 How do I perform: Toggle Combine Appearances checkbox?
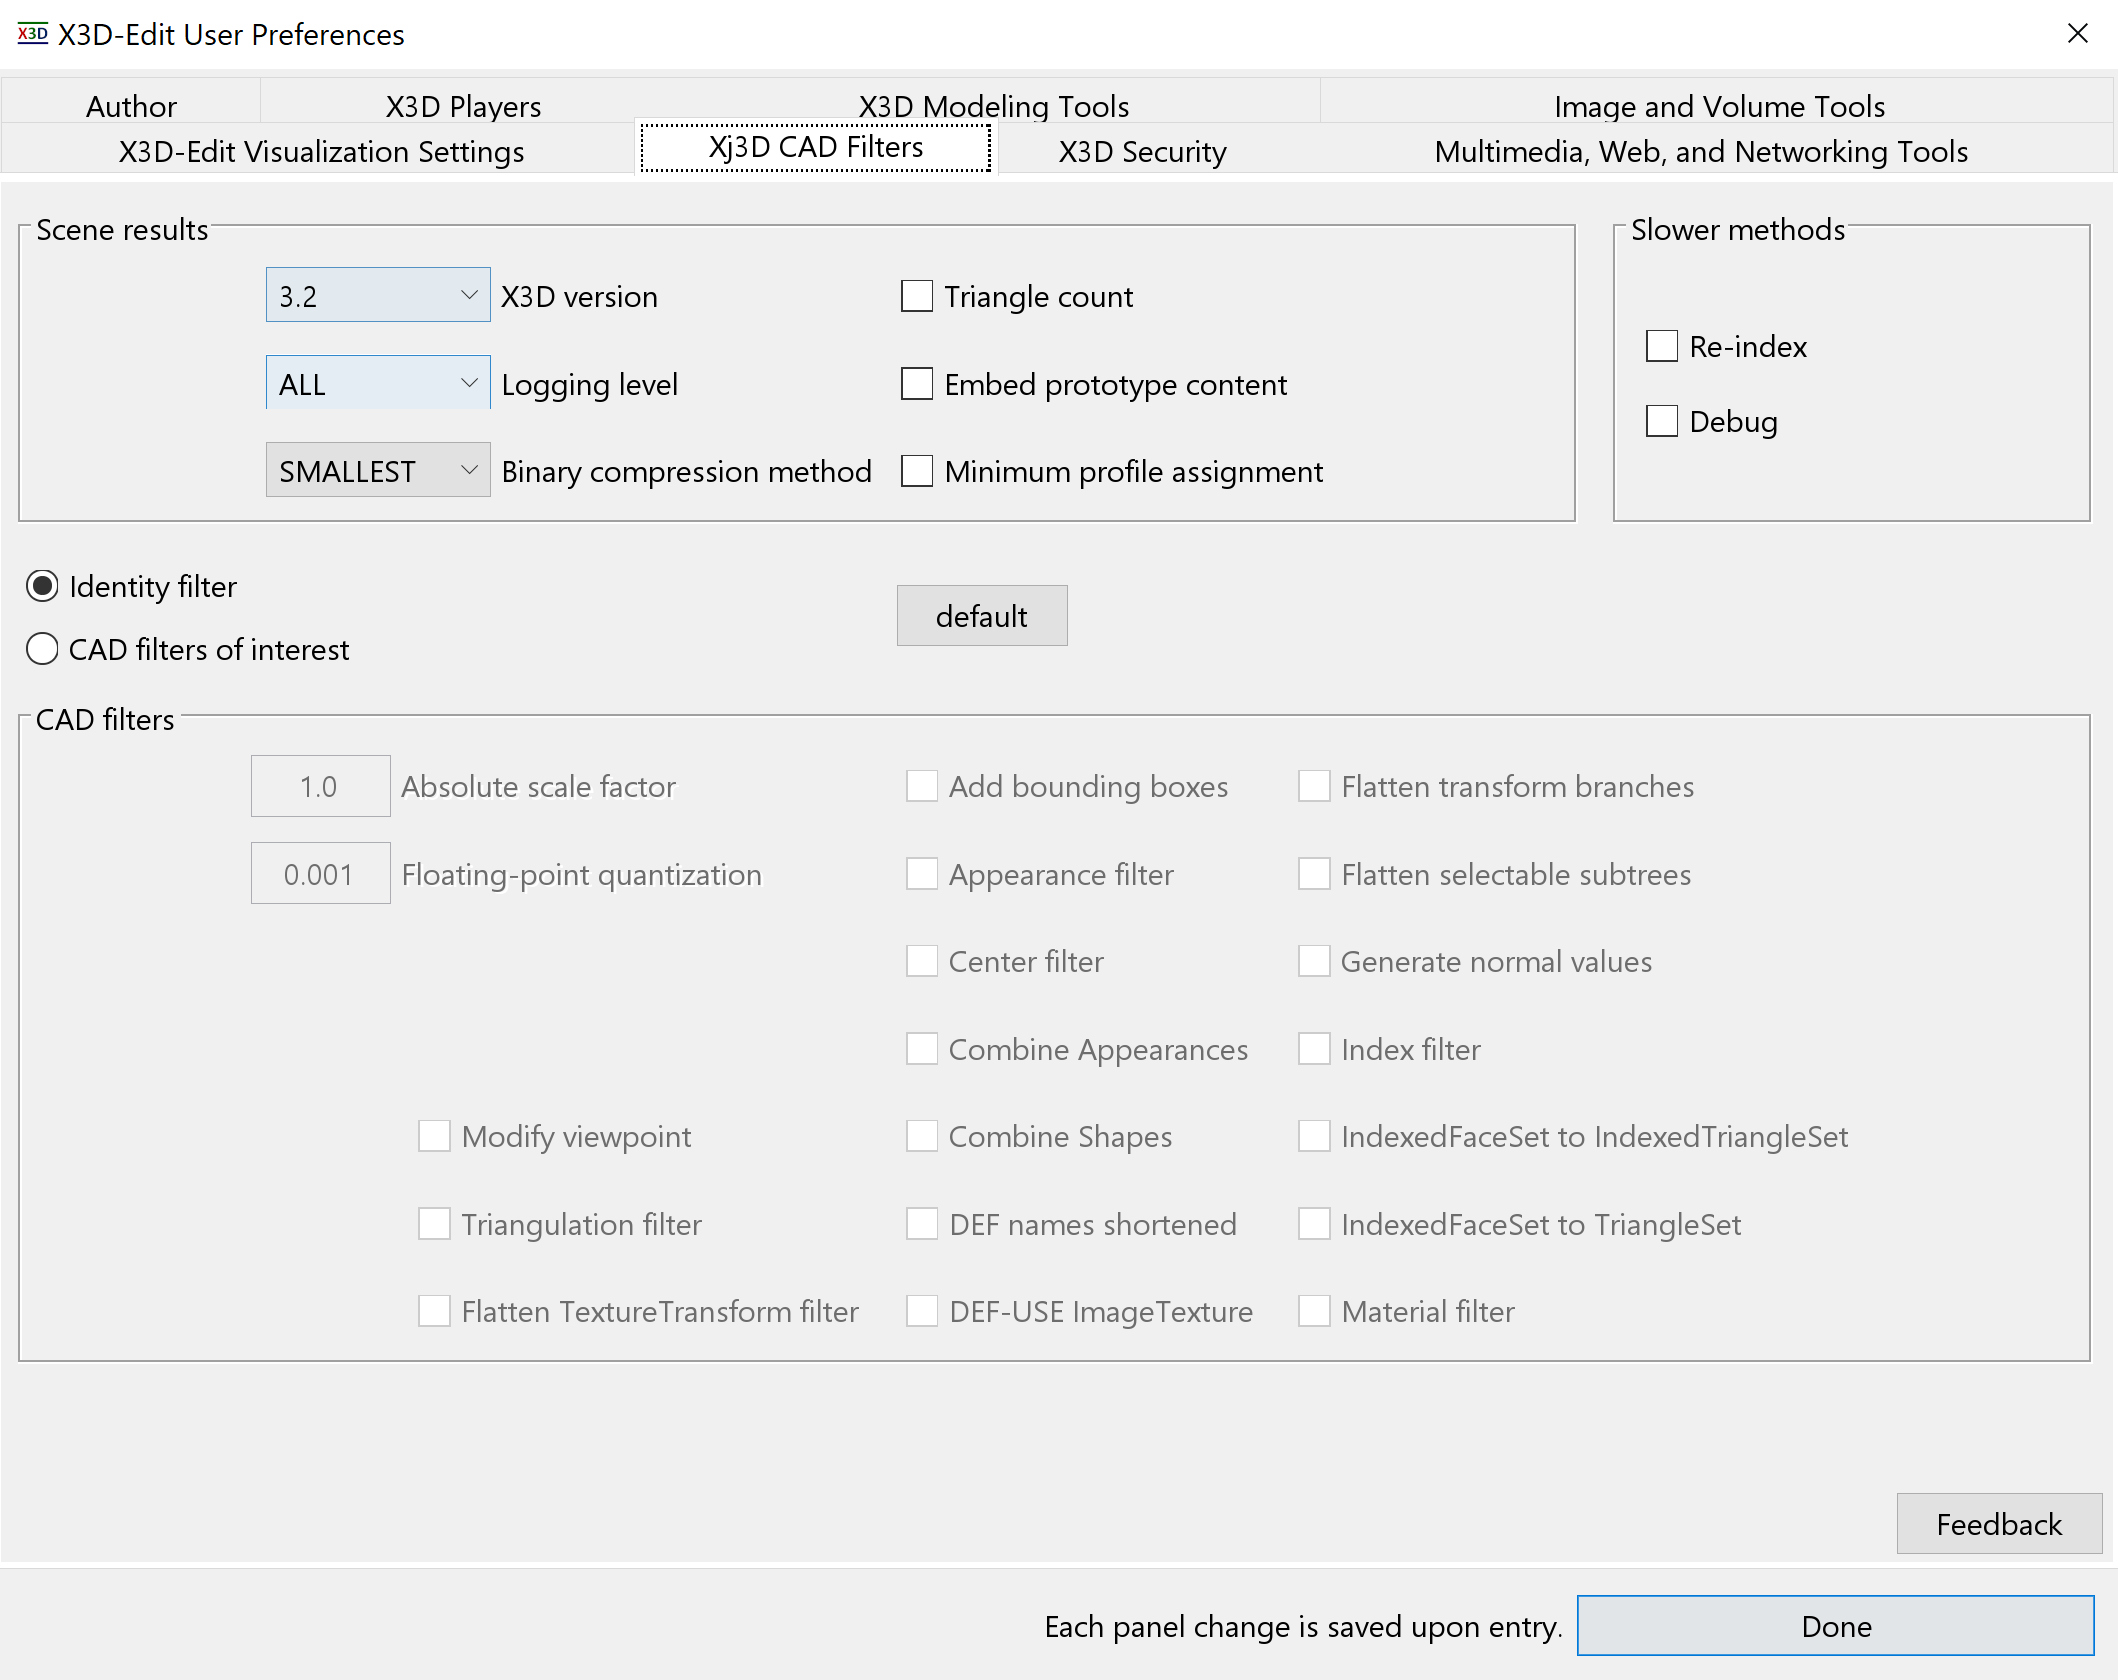pos(921,1049)
